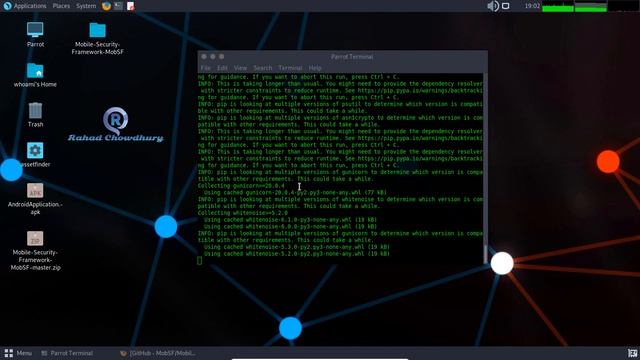Open the Places menu

point(61,6)
